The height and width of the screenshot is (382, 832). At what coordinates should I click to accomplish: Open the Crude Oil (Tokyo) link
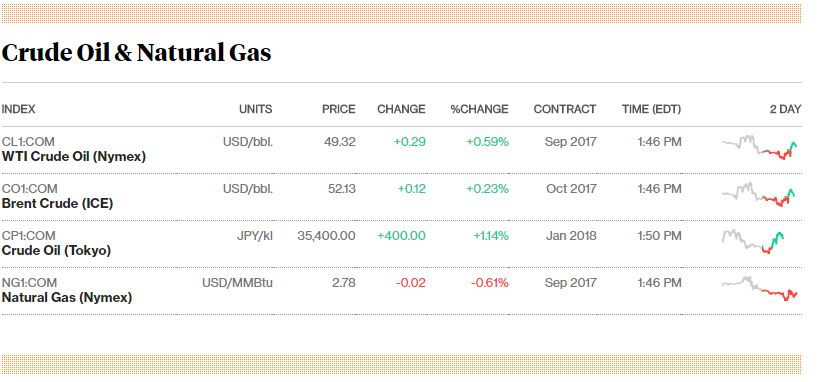tap(56, 250)
